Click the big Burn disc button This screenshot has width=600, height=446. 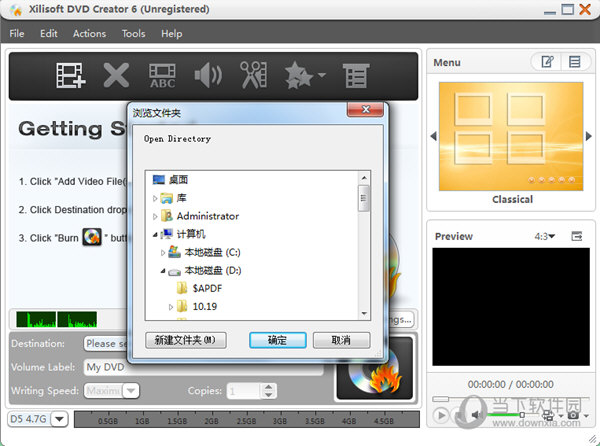375,369
